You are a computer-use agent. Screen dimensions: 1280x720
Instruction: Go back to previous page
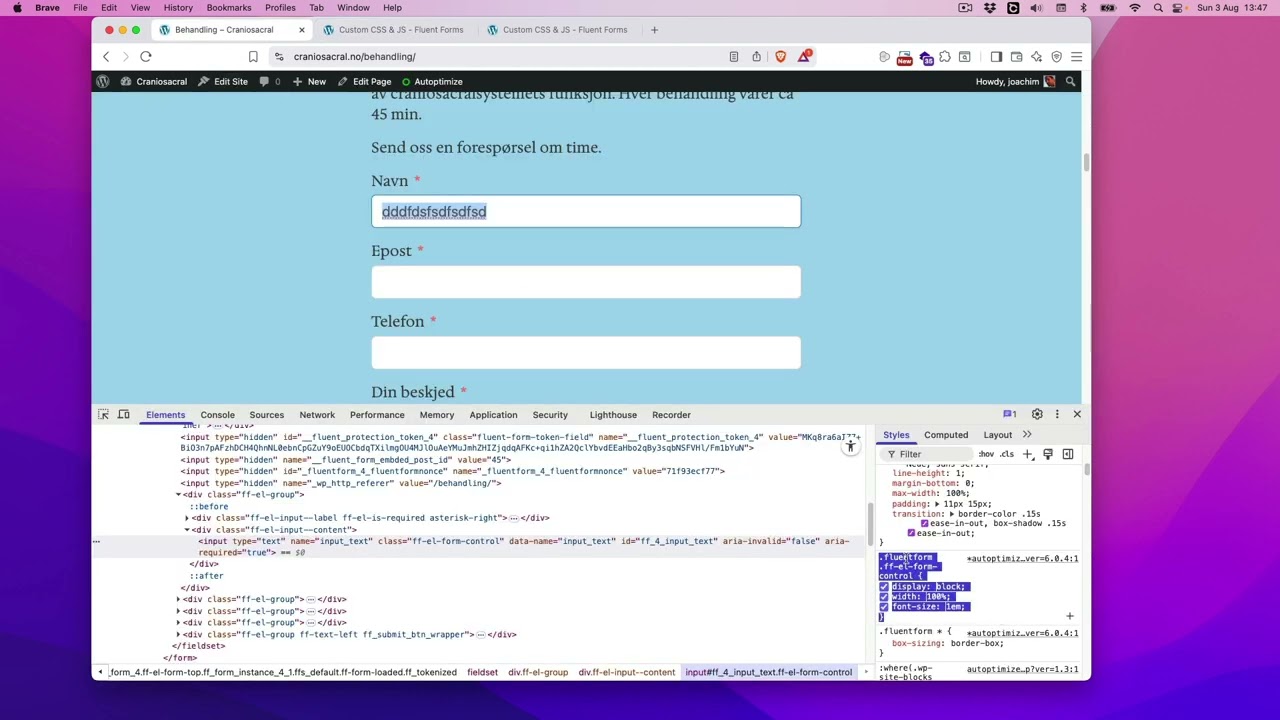coord(106,57)
